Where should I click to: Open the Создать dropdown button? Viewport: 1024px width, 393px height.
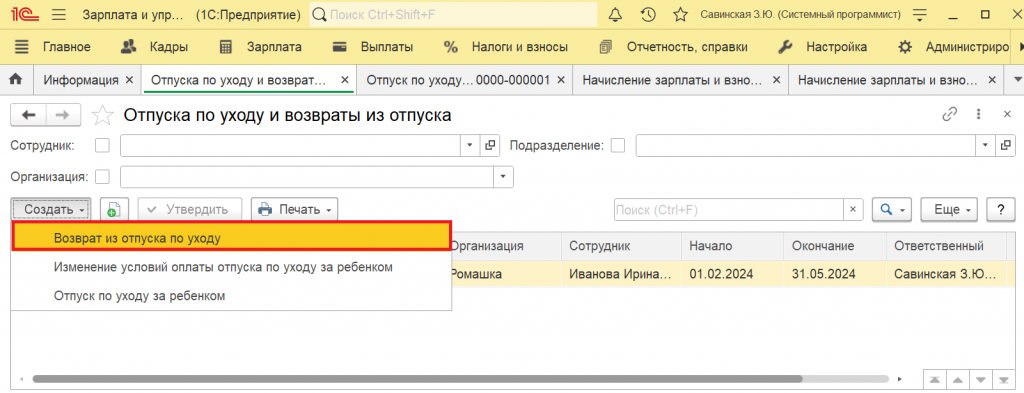(50, 210)
